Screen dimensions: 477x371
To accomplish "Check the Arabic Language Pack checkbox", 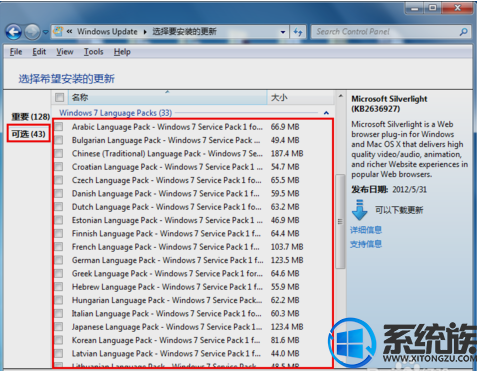I will click(x=59, y=127).
